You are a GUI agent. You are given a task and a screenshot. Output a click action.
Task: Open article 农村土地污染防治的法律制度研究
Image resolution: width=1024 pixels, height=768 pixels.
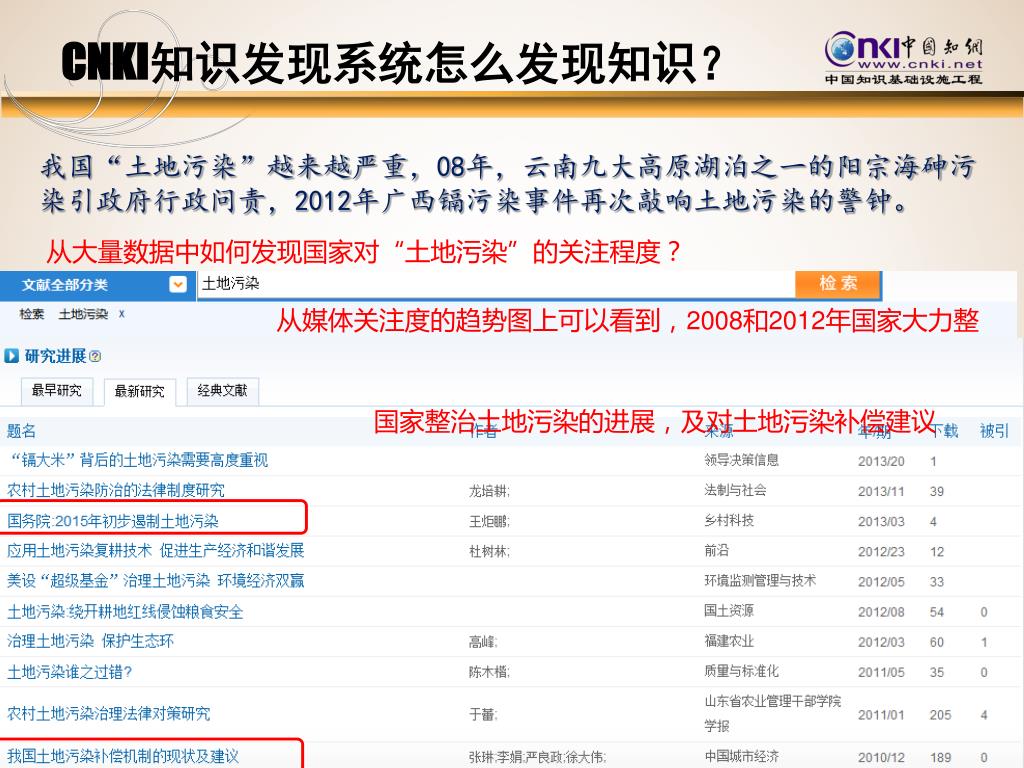click(116, 490)
